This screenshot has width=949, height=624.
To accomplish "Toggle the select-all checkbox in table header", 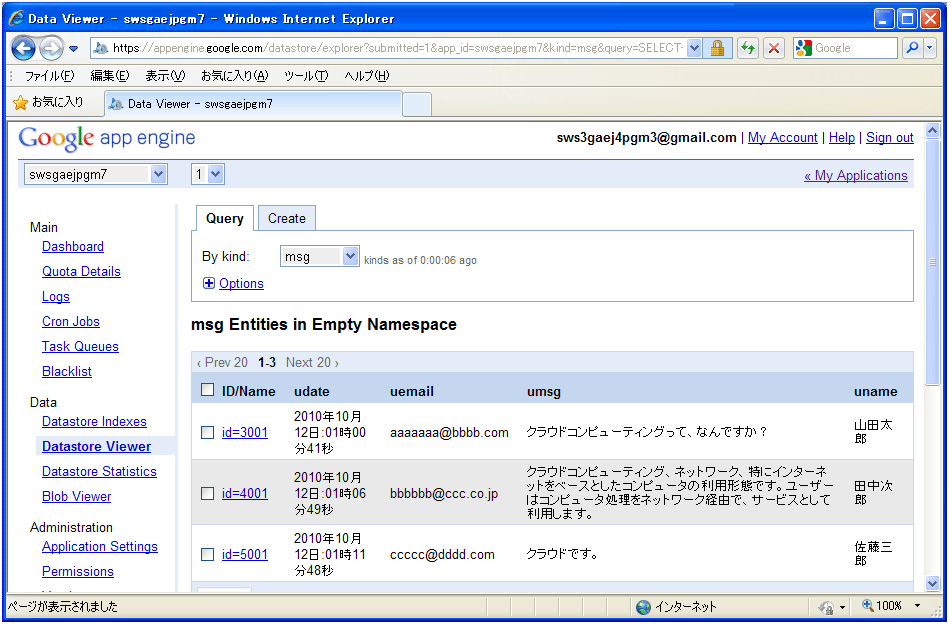I will (x=207, y=390).
